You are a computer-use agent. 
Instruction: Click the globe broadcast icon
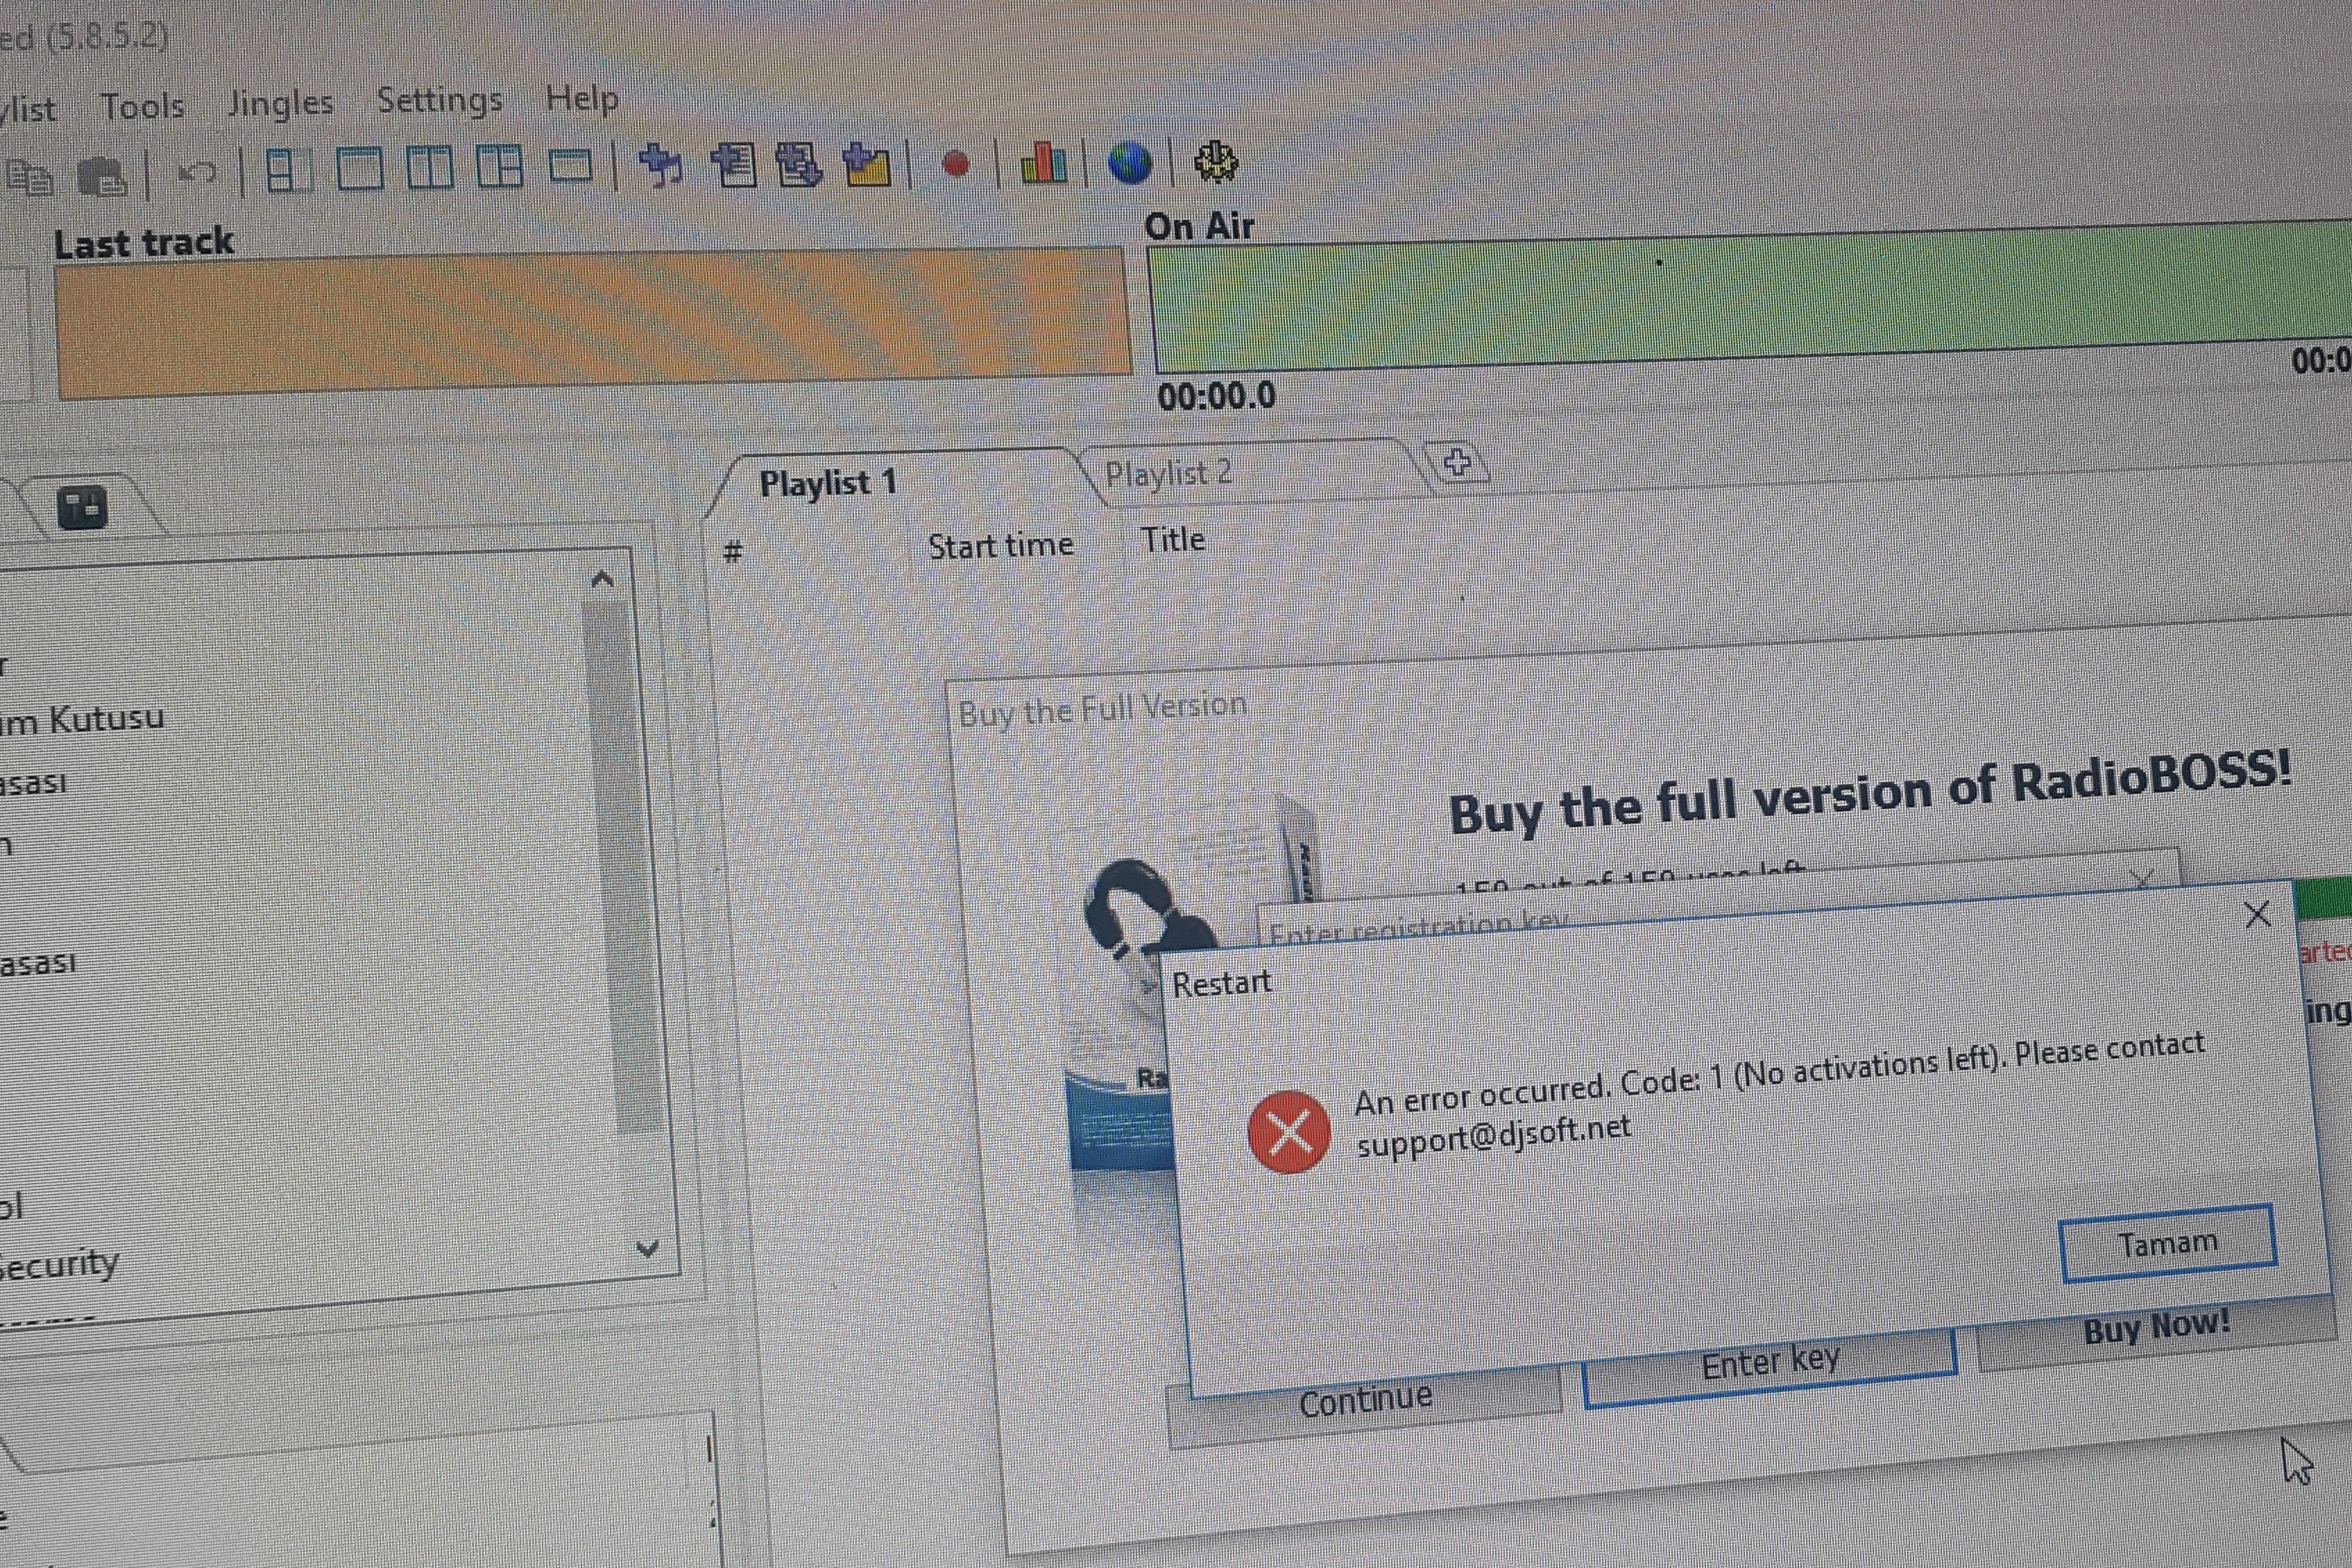1130,163
